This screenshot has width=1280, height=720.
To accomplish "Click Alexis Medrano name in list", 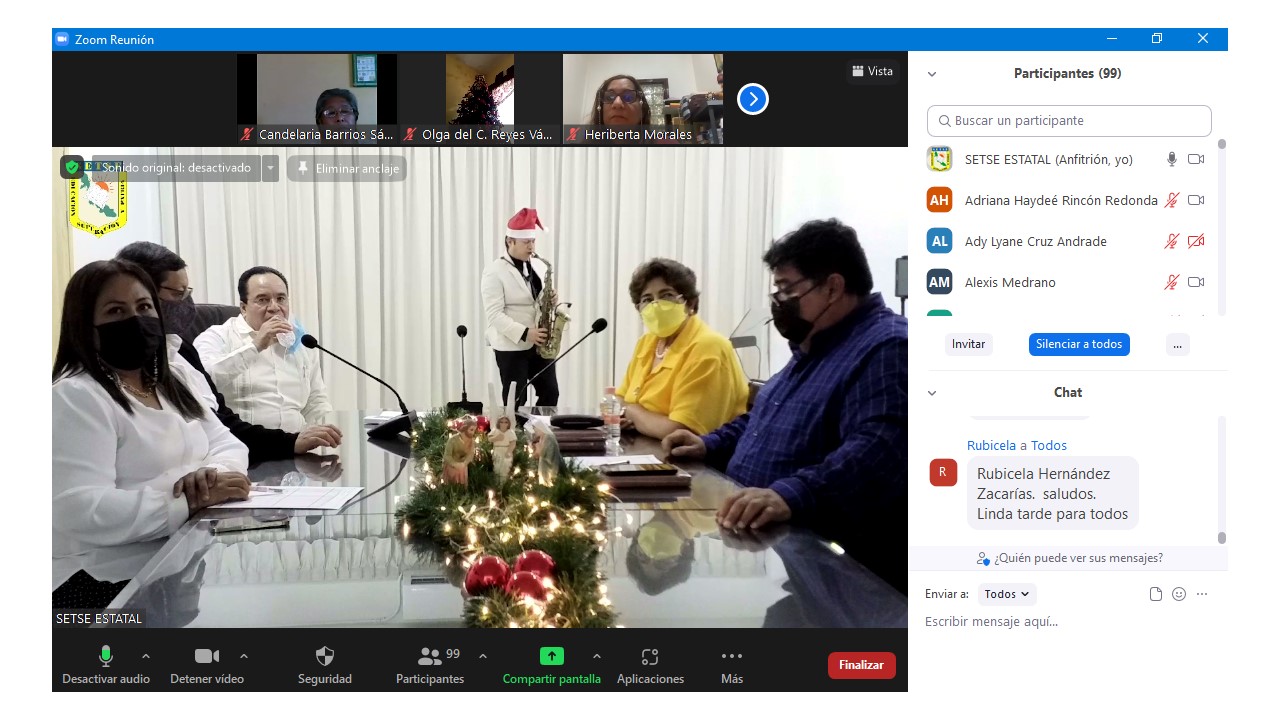I will (1010, 283).
